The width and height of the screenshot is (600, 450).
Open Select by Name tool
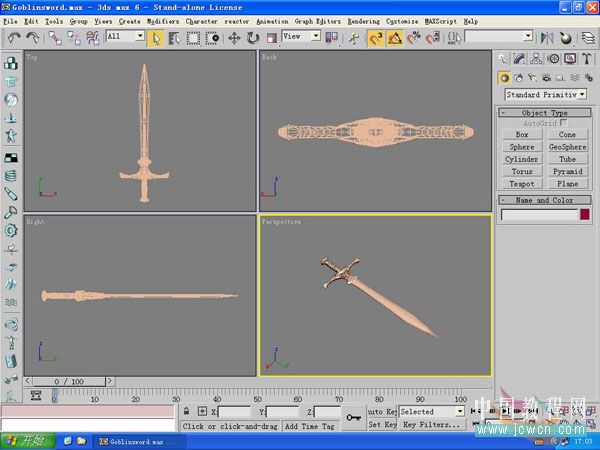pyautogui.click(x=174, y=38)
